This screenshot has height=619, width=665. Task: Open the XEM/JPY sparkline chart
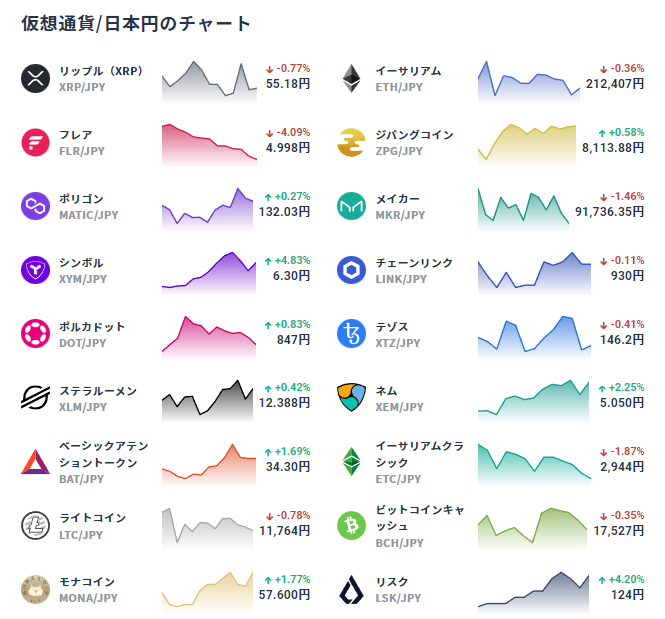tap(534, 401)
